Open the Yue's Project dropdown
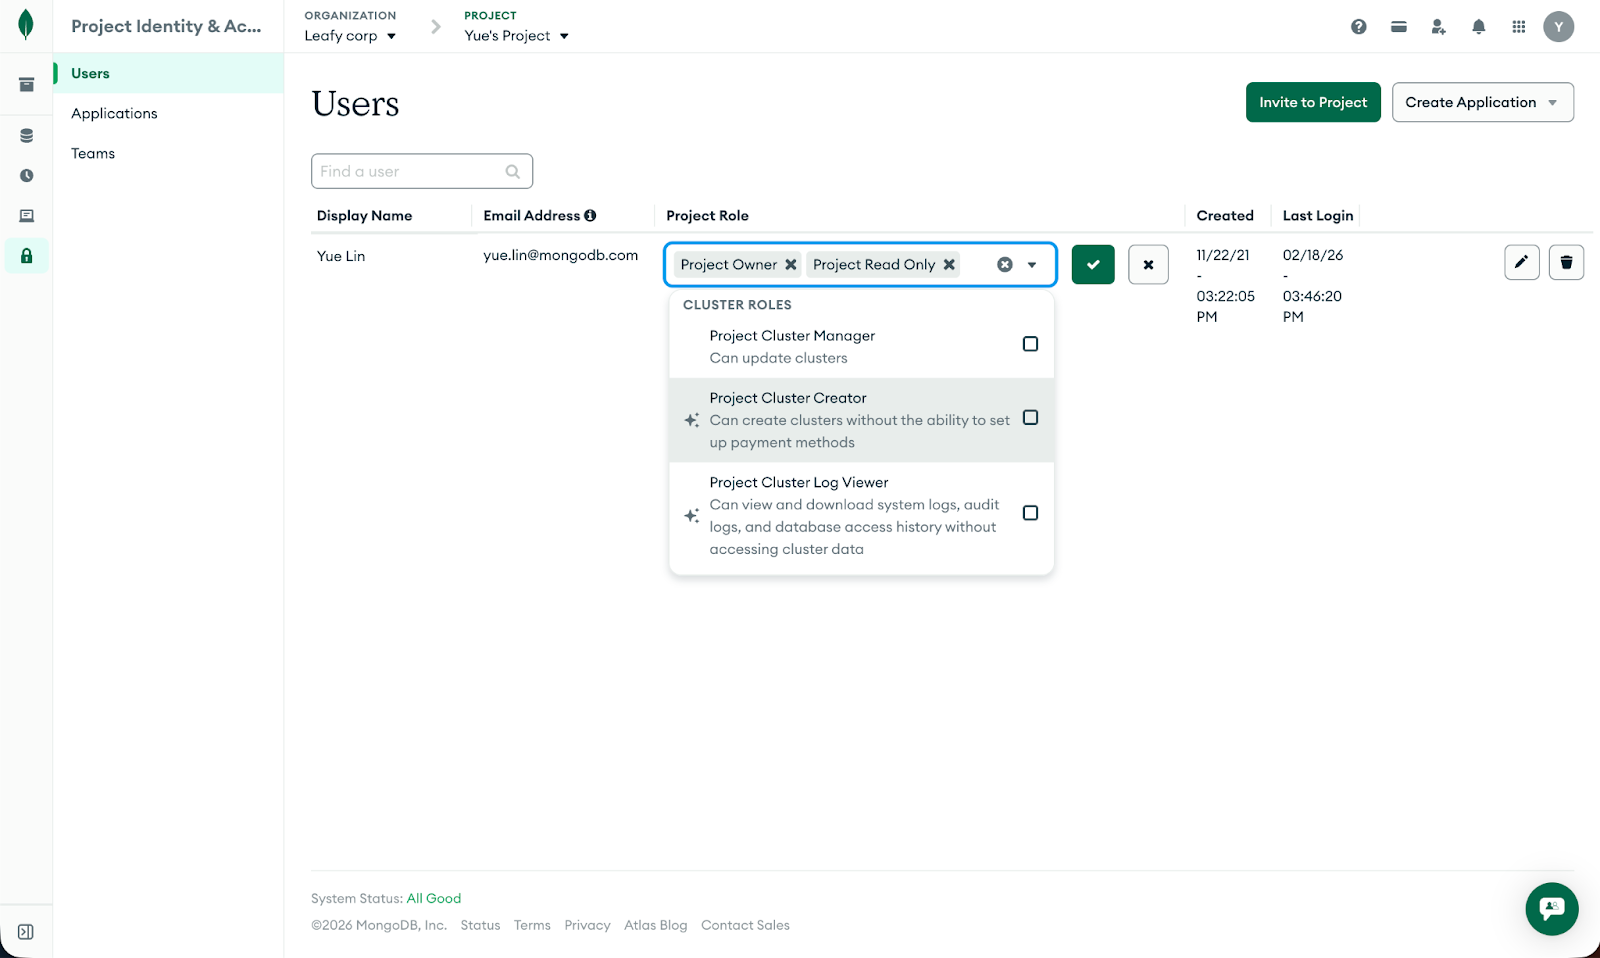The image size is (1600, 958). pyautogui.click(x=516, y=36)
